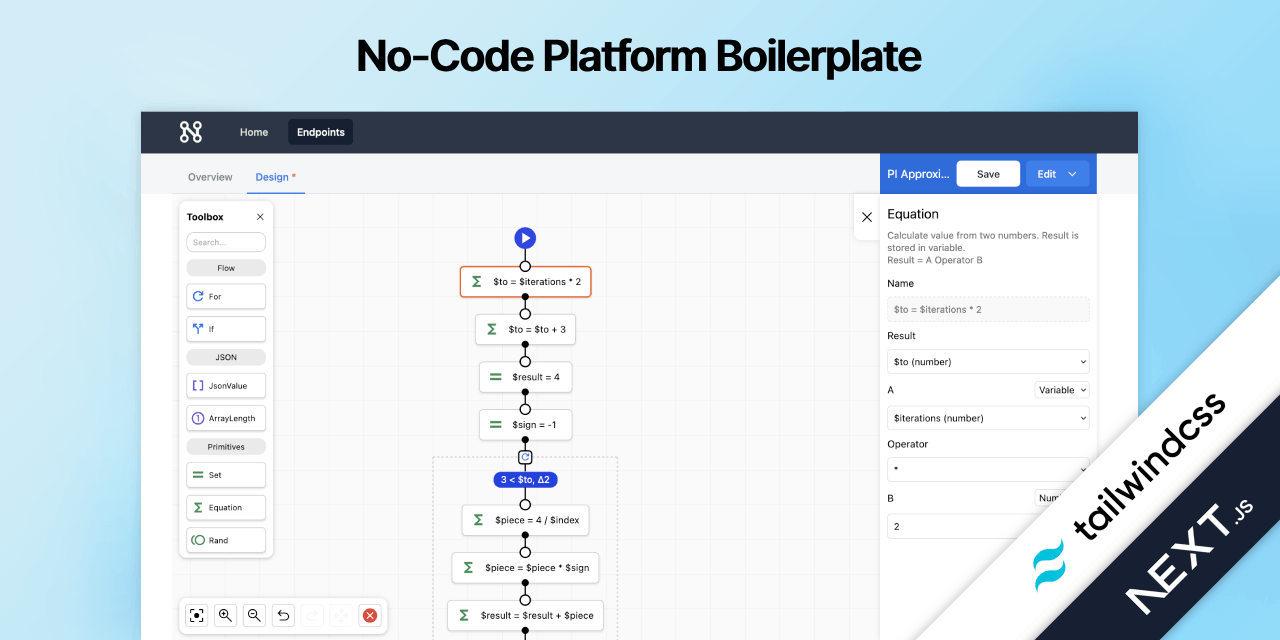
Task: Click the blue start play node
Action: point(525,238)
